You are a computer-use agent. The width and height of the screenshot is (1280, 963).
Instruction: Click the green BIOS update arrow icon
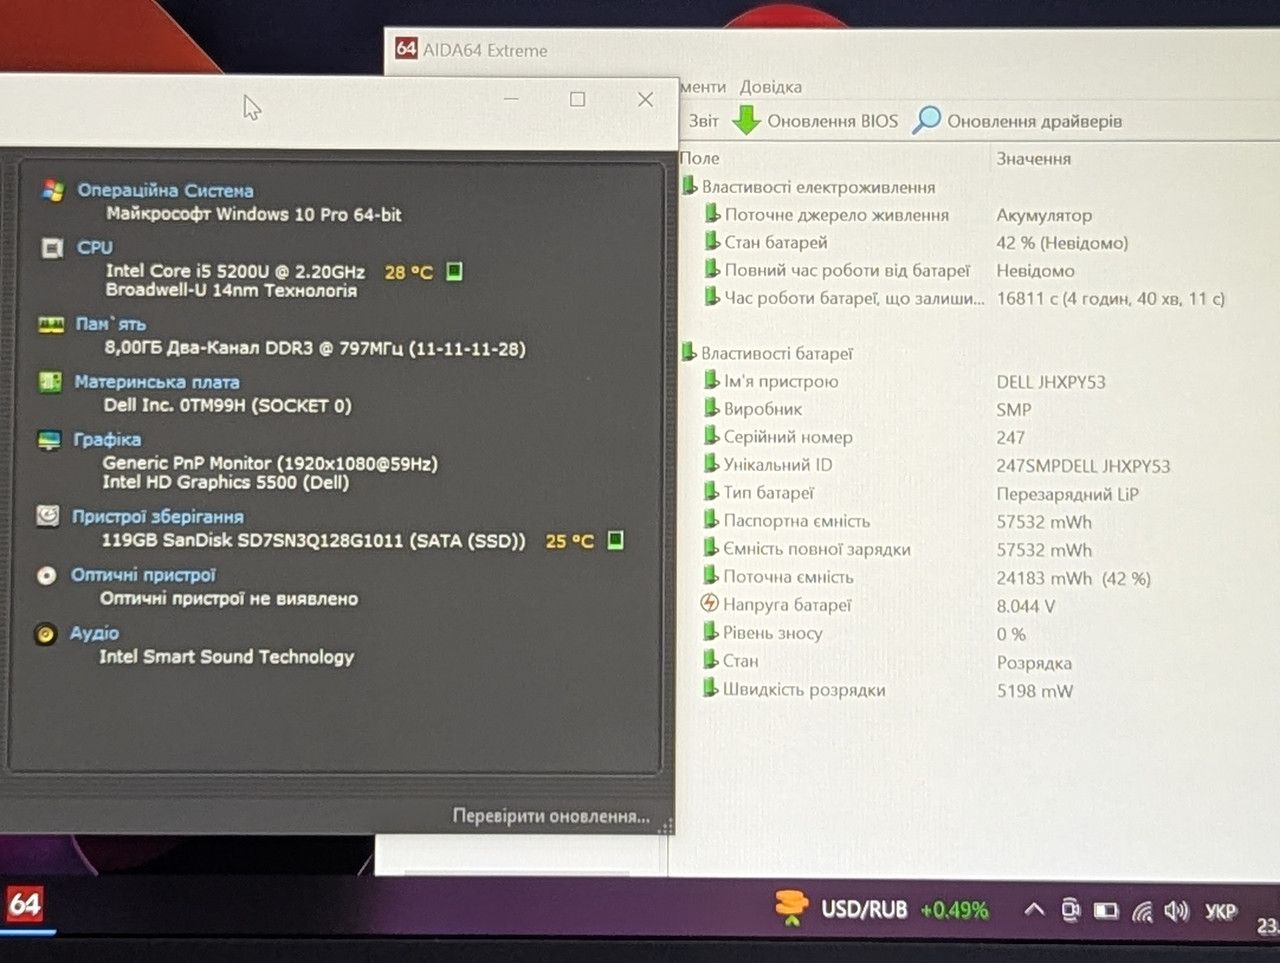pos(746,120)
